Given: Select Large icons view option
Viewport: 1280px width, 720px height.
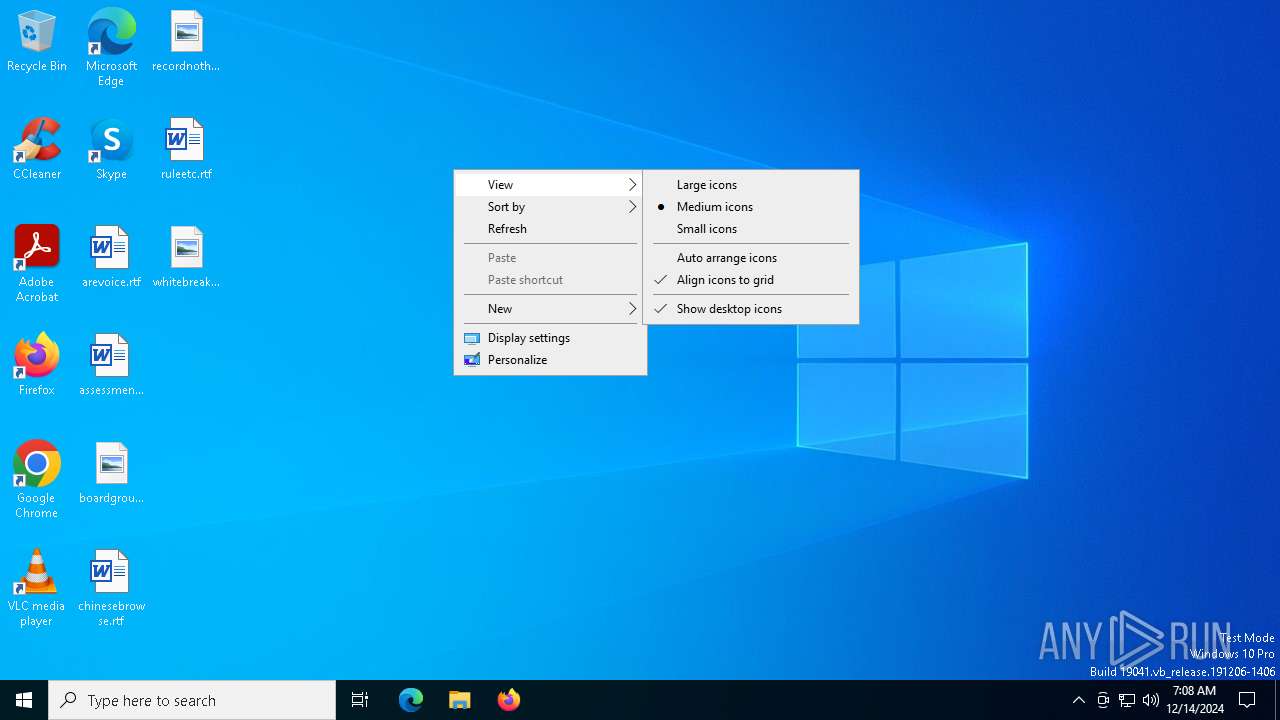Looking at the screenshot, I should click(750, 185).
